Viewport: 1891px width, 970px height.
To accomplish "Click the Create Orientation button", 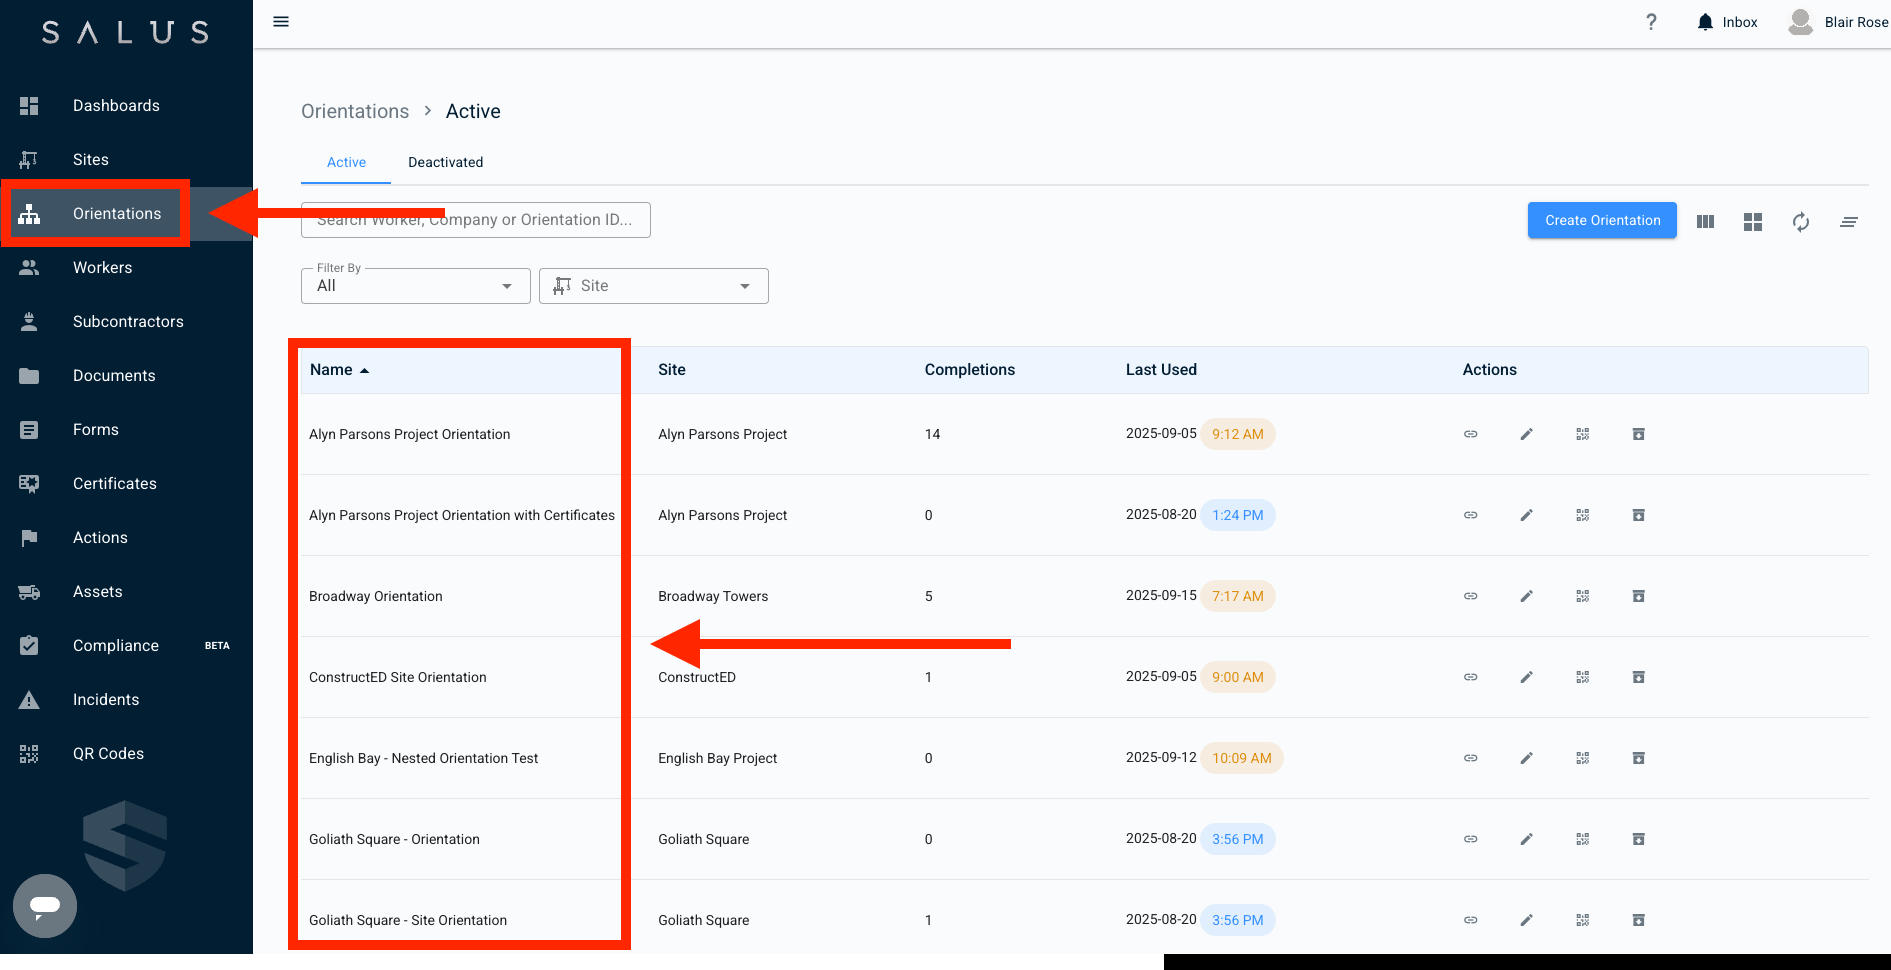I will coord(1601,221).
